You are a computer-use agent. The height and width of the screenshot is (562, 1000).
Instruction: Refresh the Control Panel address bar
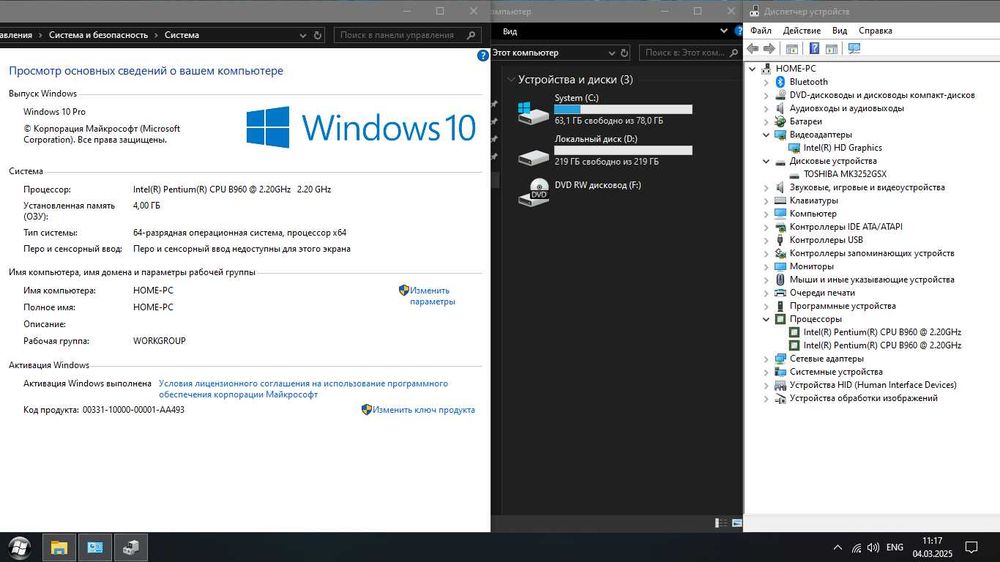tap(318, 35)
